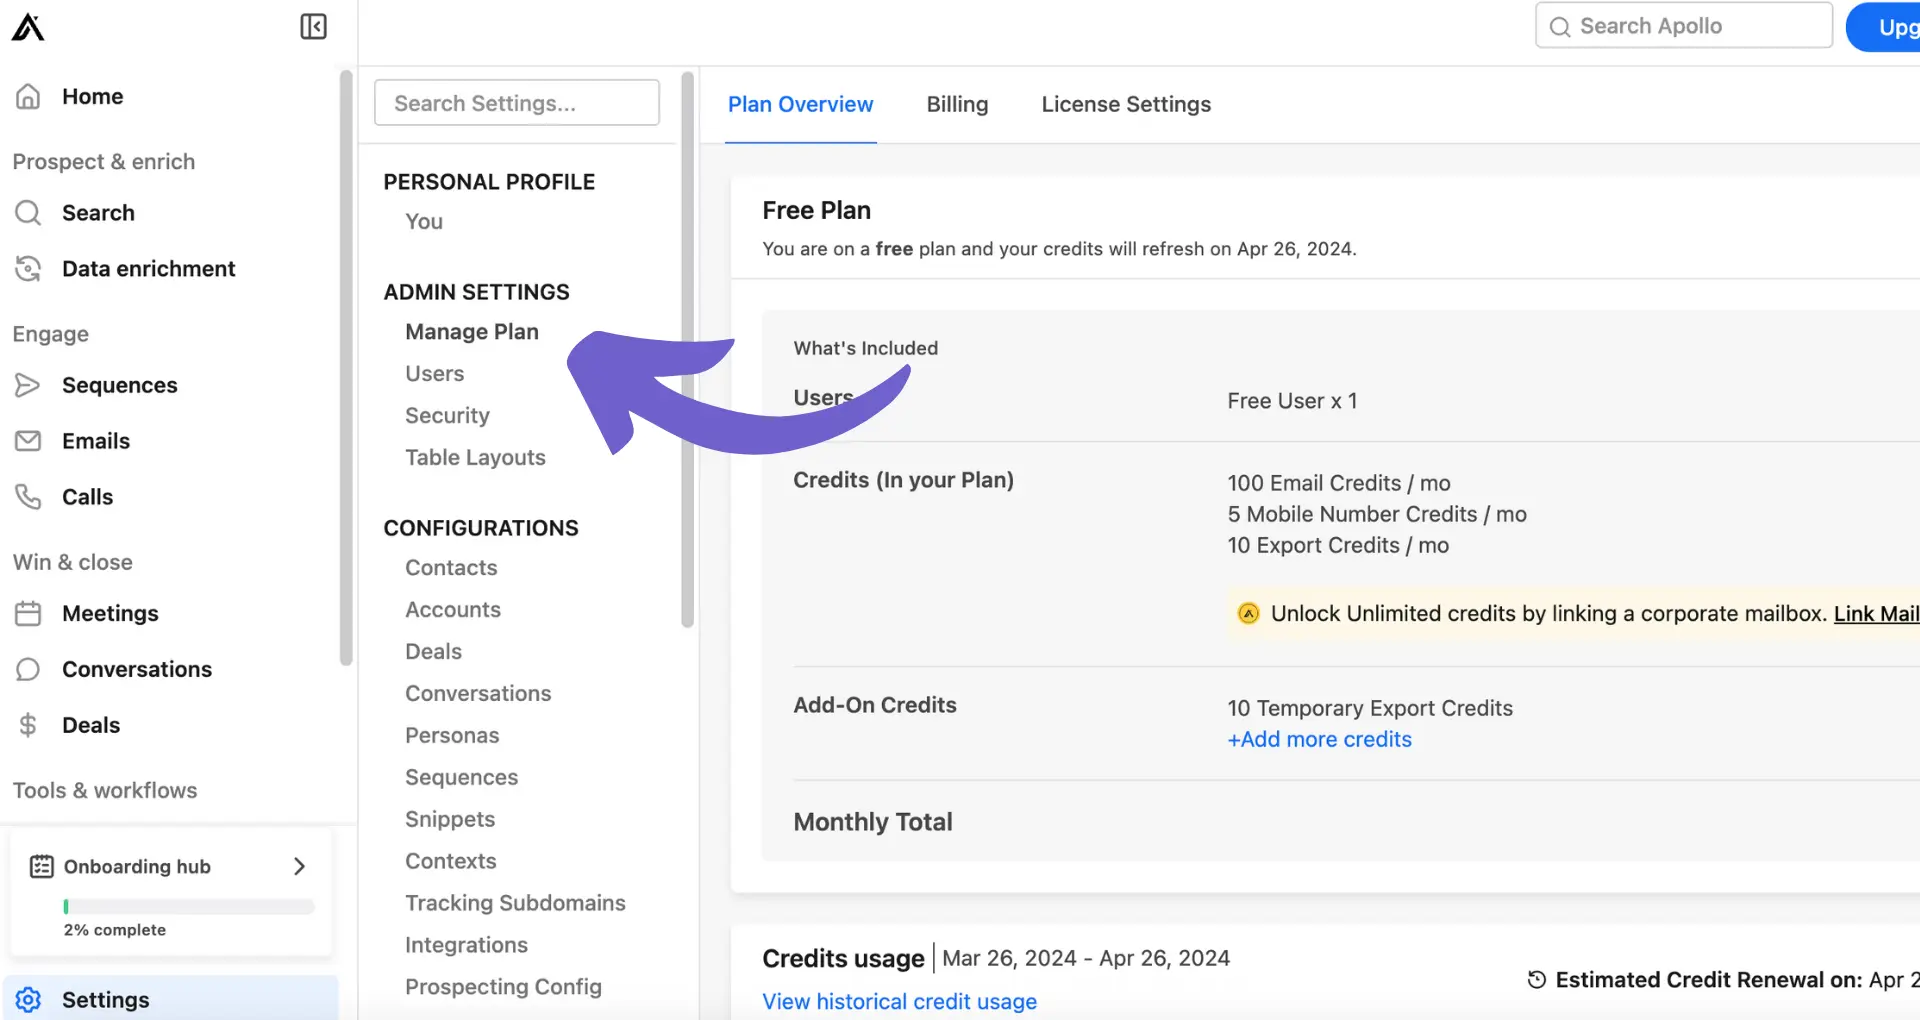Click the '100 Email Credits / mo' text
The image size is (1920, 1020).
point(1338,483)
